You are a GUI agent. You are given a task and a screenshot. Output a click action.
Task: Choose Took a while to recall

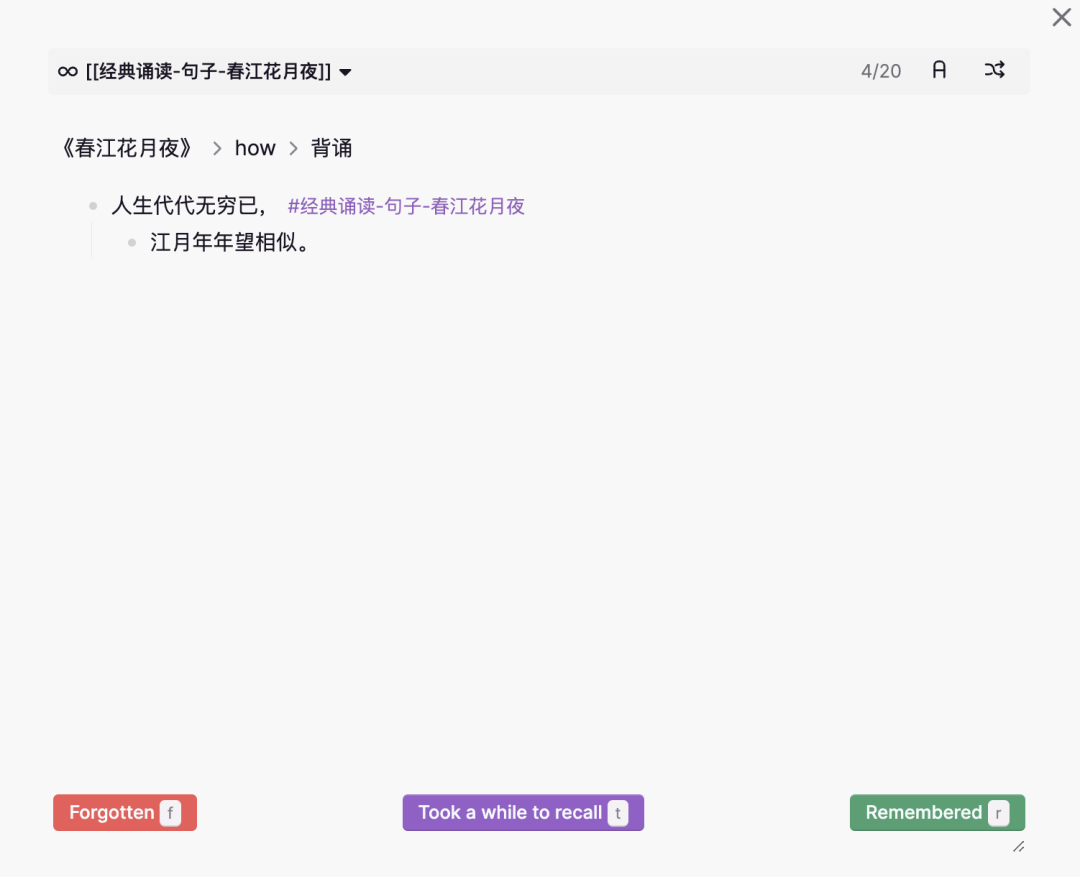523,812
